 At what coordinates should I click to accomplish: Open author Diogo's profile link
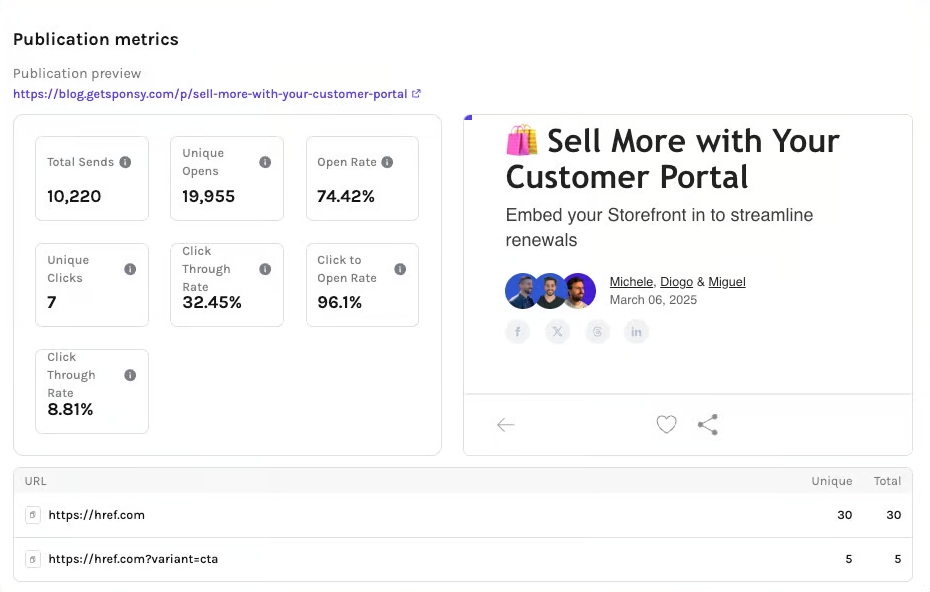point(676,282)
